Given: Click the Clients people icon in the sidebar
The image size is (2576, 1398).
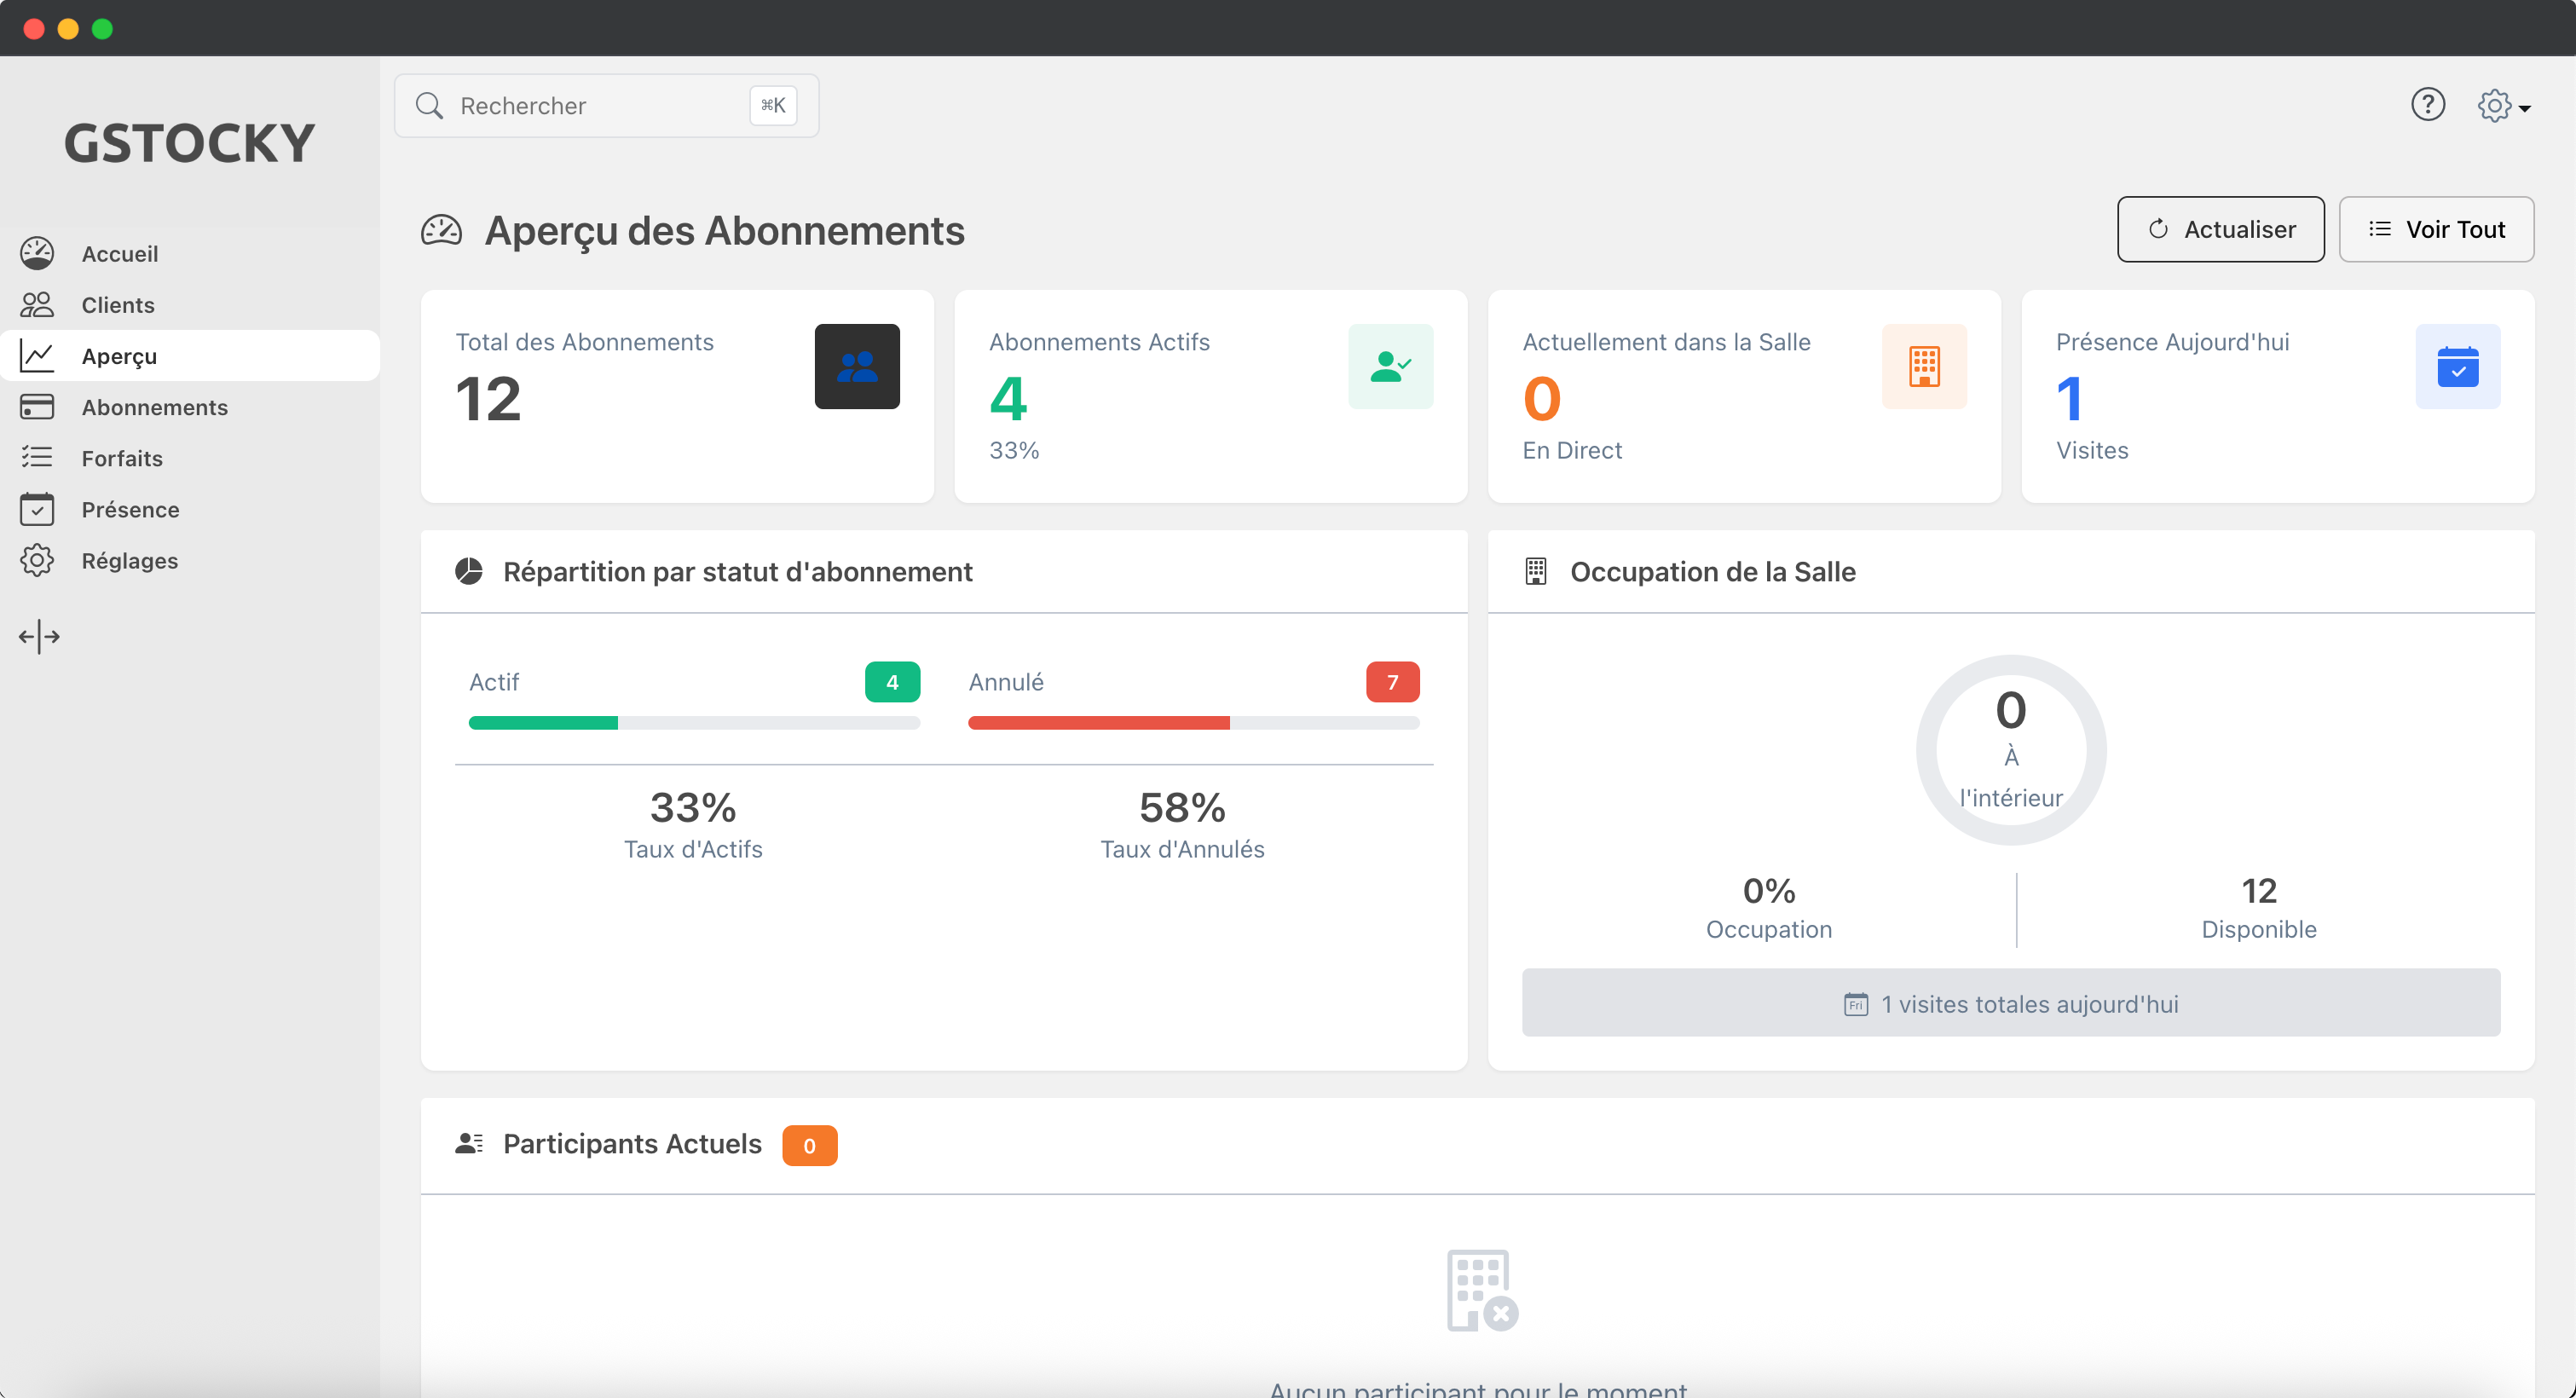Looking at the screenshot, I should (37, 304).
